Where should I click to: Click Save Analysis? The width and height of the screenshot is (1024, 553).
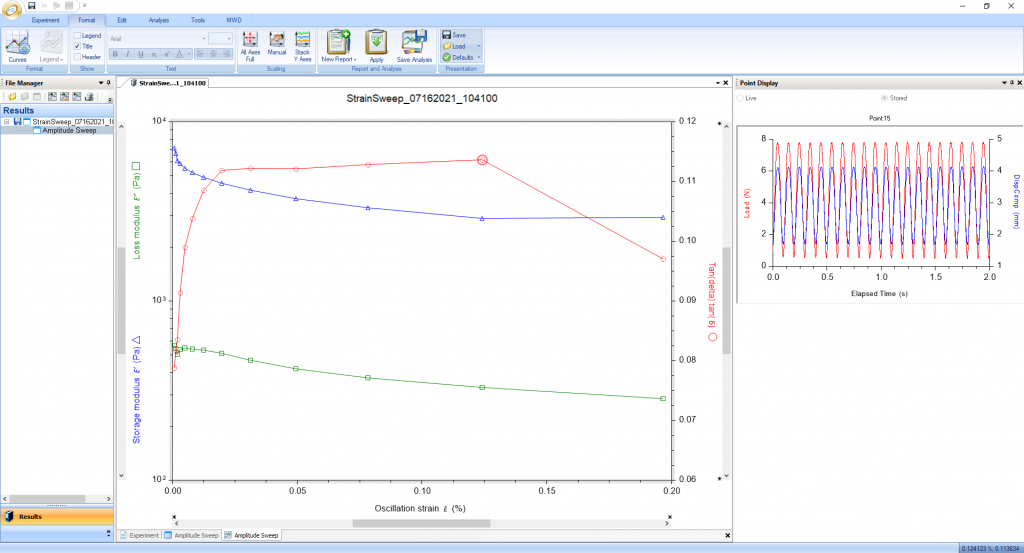(x=414, y=46)
